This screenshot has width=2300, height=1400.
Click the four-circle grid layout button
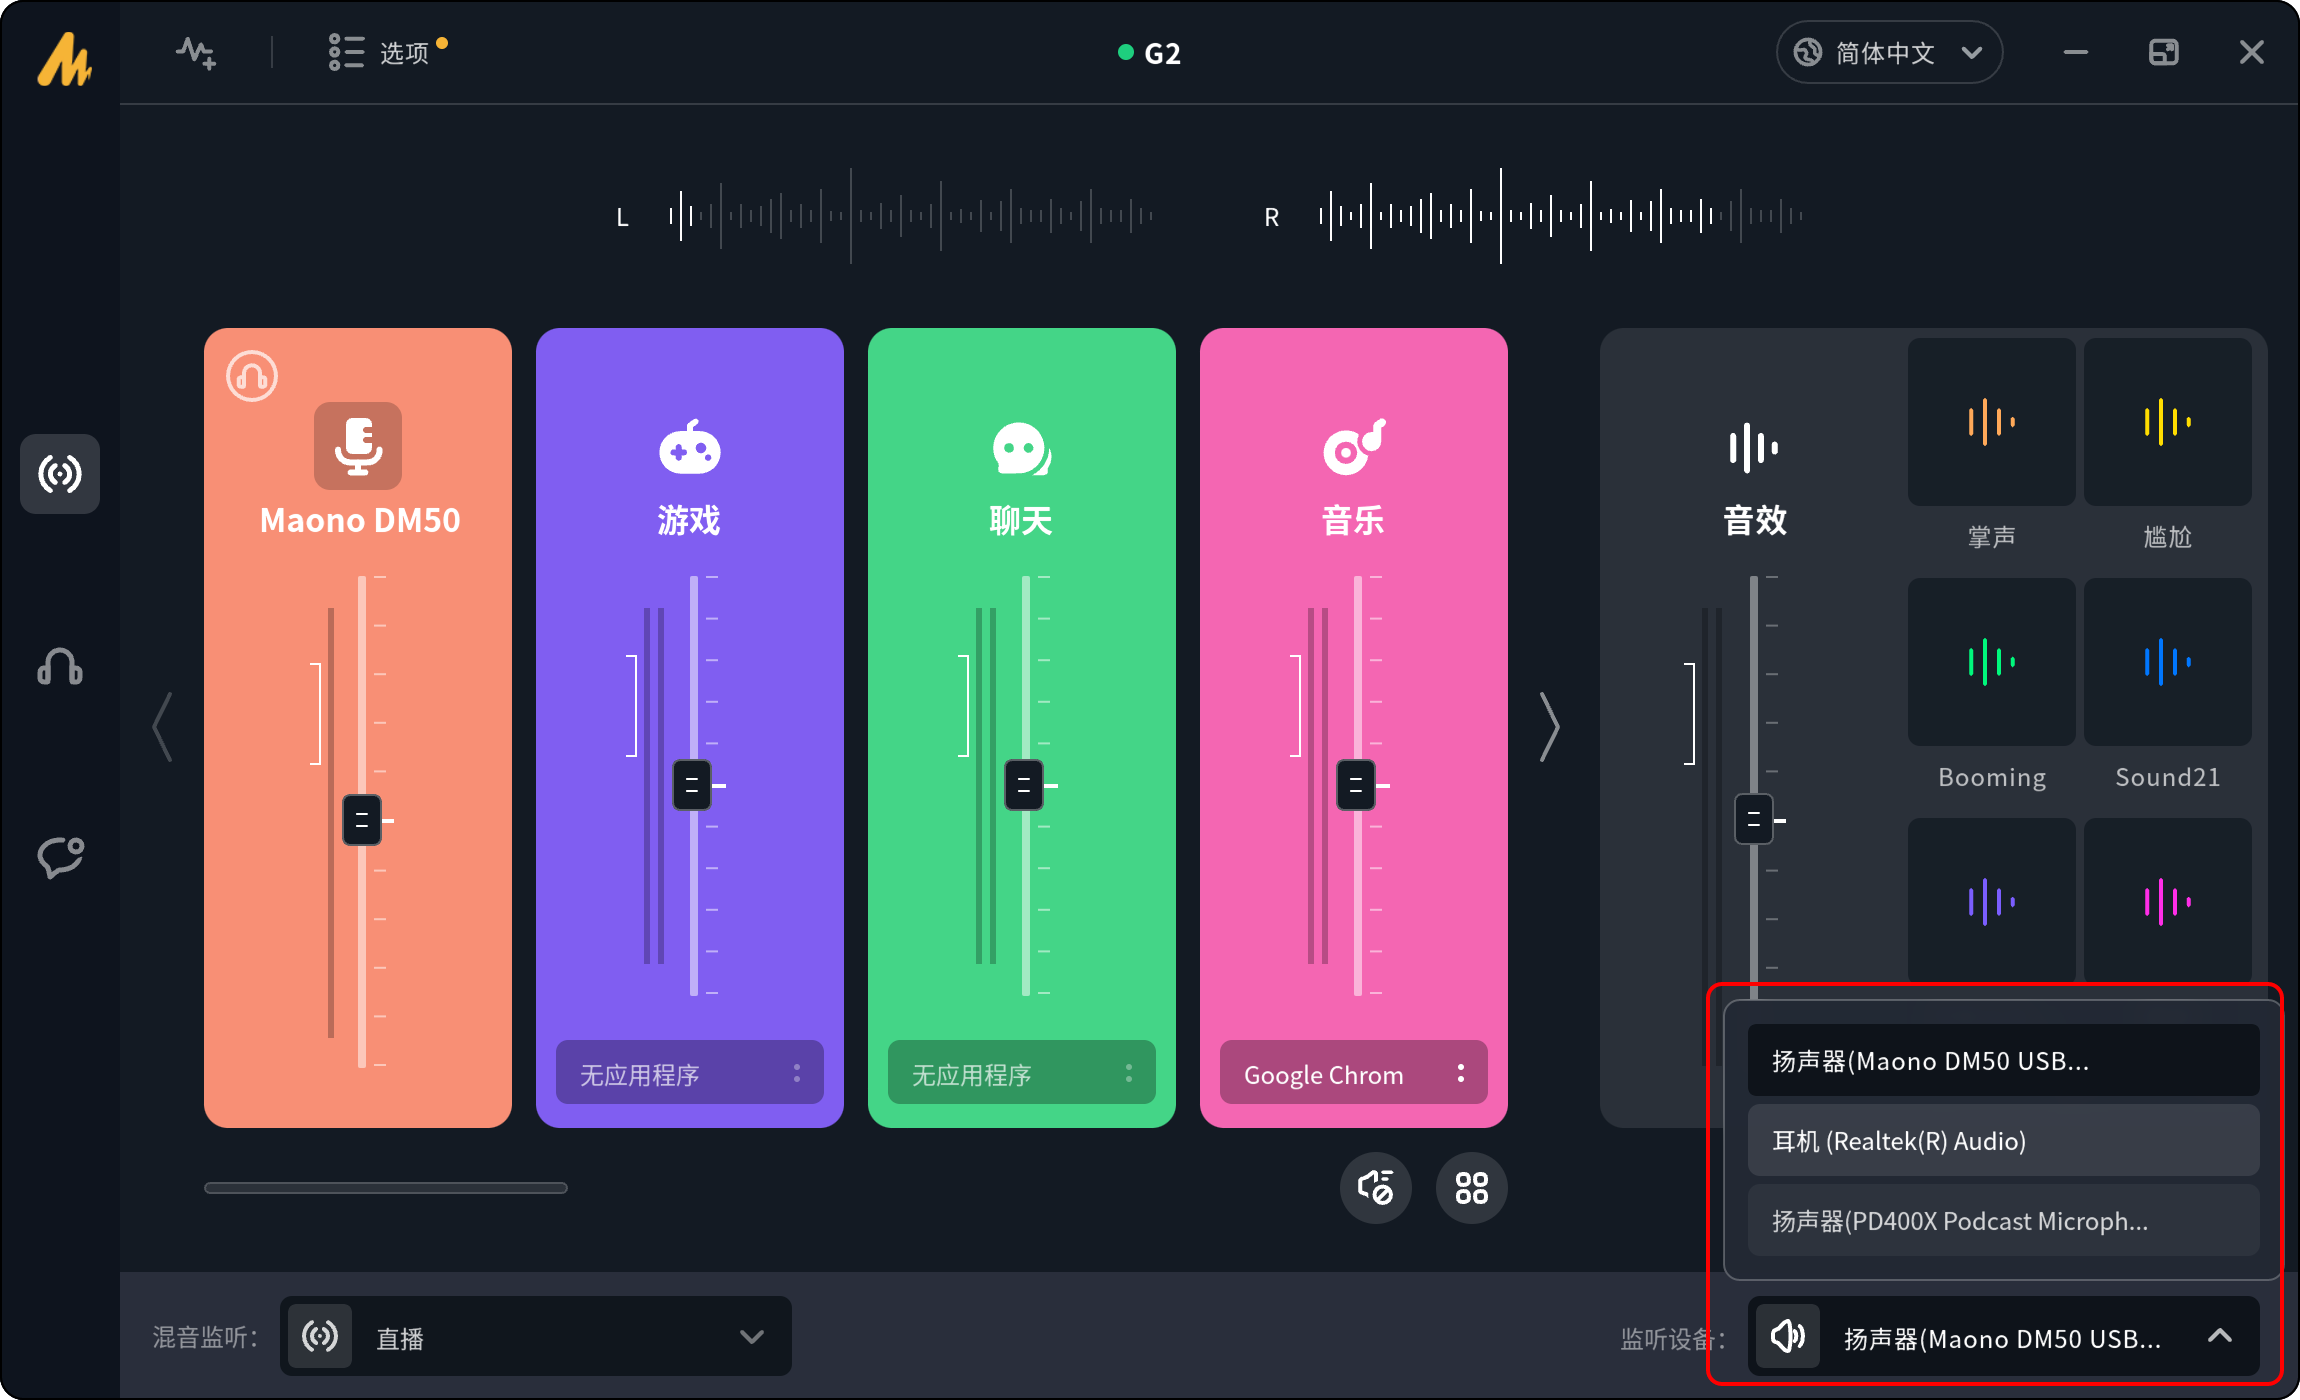point(1471,1188)
